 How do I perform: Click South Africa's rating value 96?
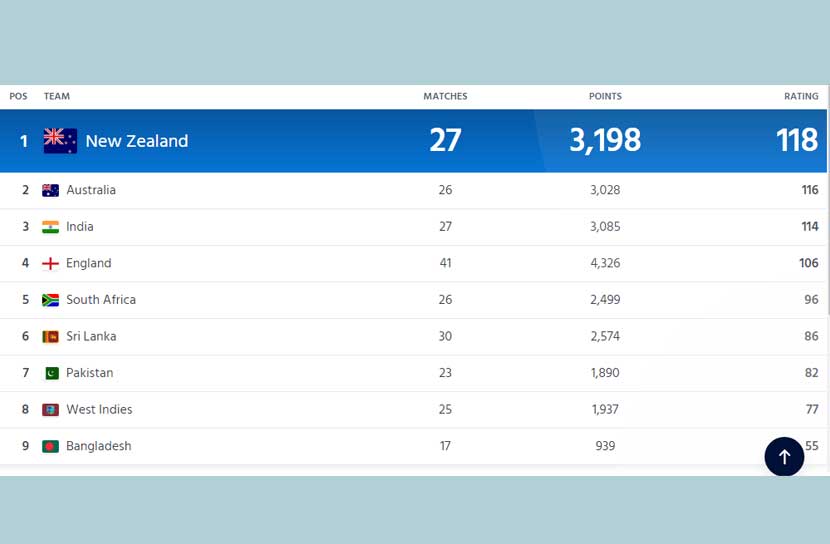[811, 300]
